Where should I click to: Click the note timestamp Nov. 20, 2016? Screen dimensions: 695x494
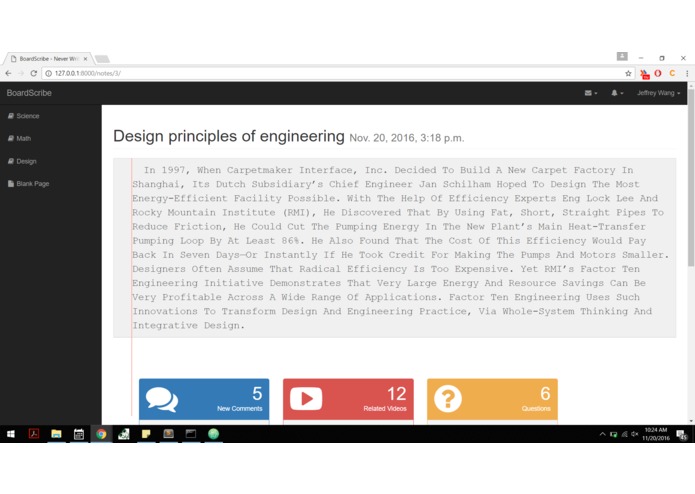click(x=407, y=138)
